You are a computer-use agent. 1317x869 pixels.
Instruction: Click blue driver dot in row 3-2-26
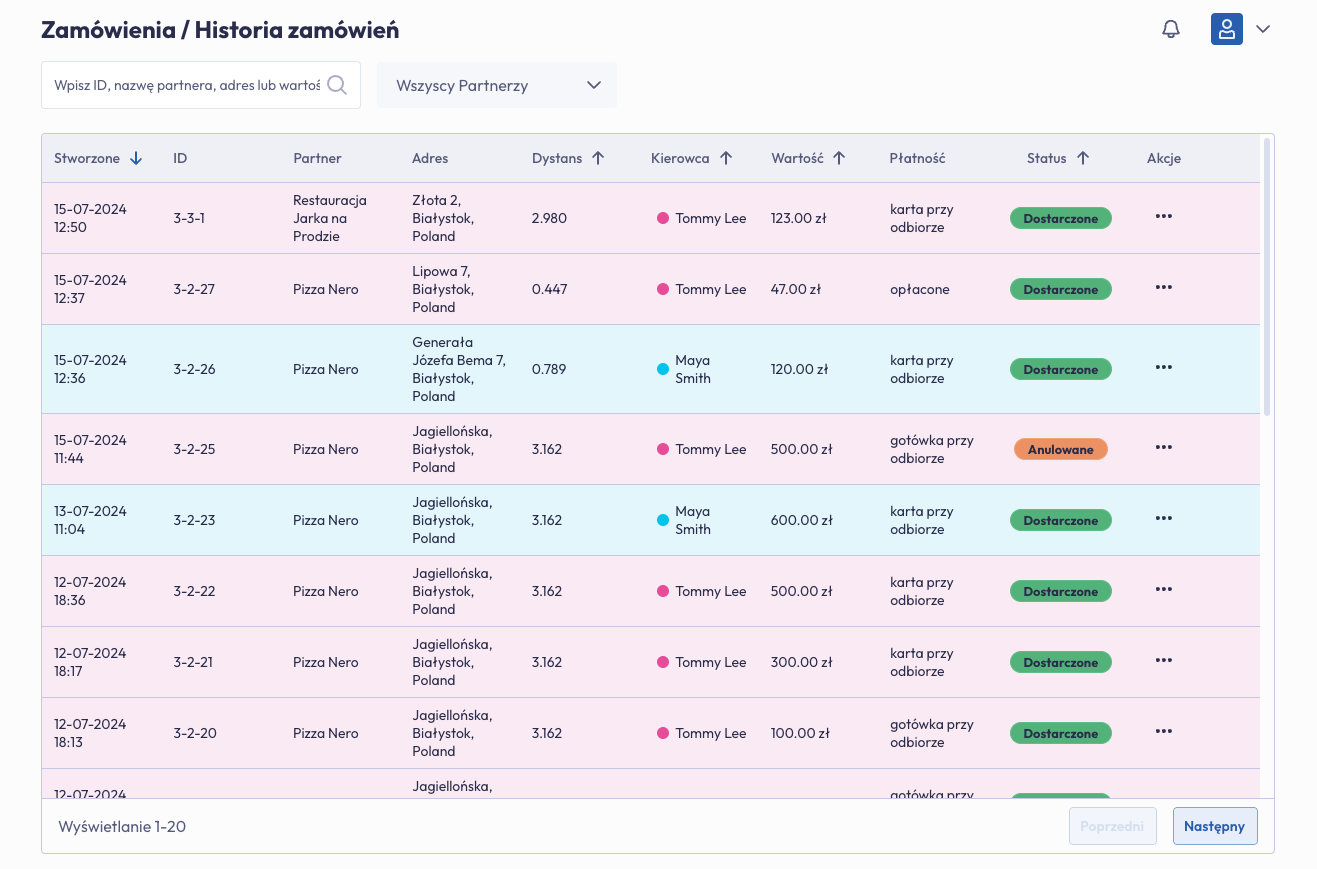662,369
